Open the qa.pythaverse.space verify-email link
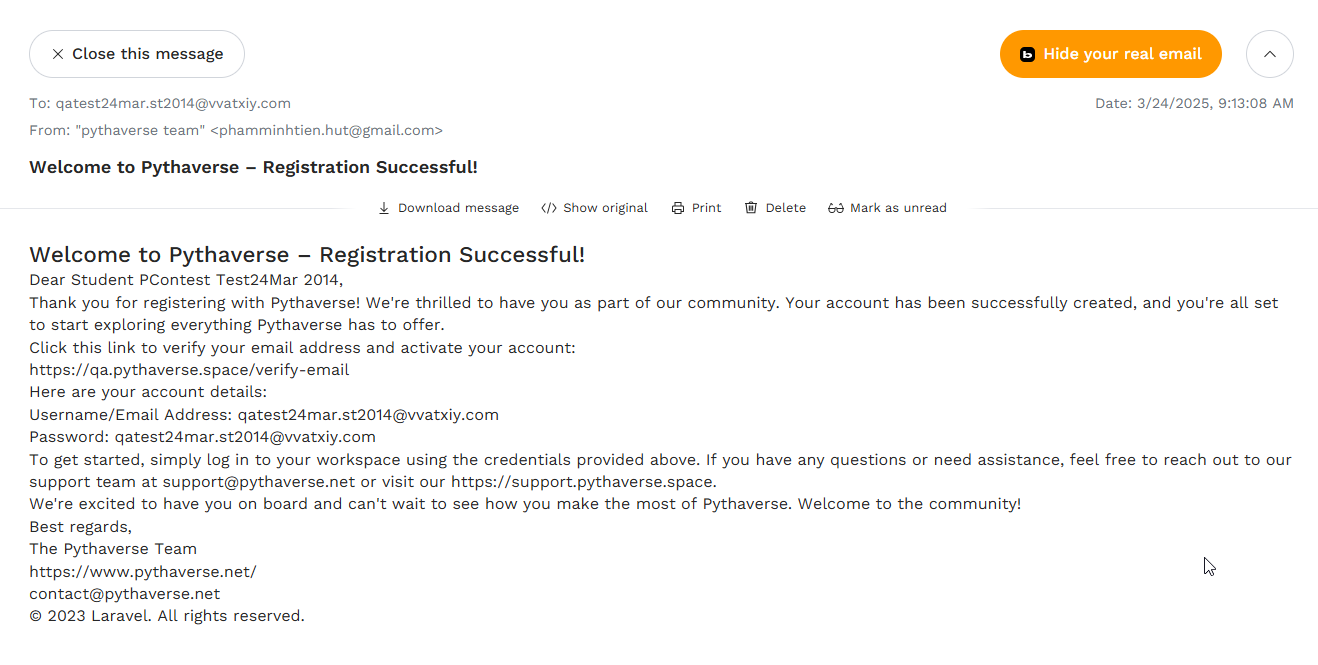Screen dimensions: 1318x665 [189, 370]
